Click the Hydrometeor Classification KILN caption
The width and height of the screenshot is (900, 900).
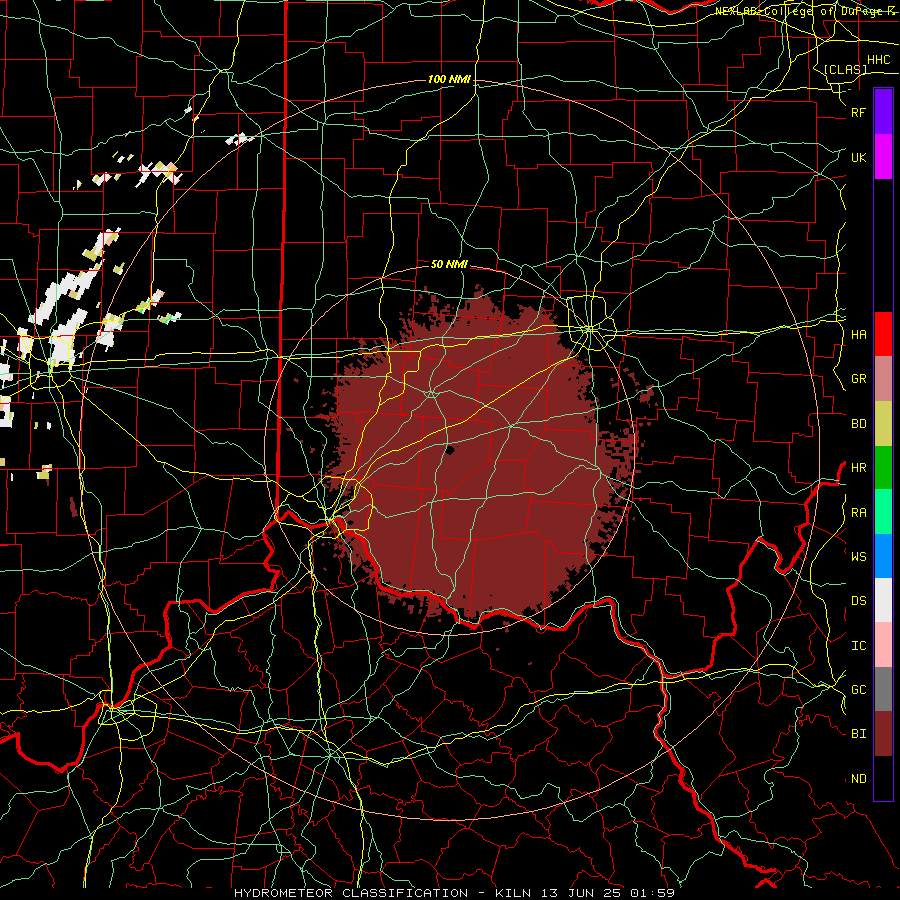(x=454, y=893)
